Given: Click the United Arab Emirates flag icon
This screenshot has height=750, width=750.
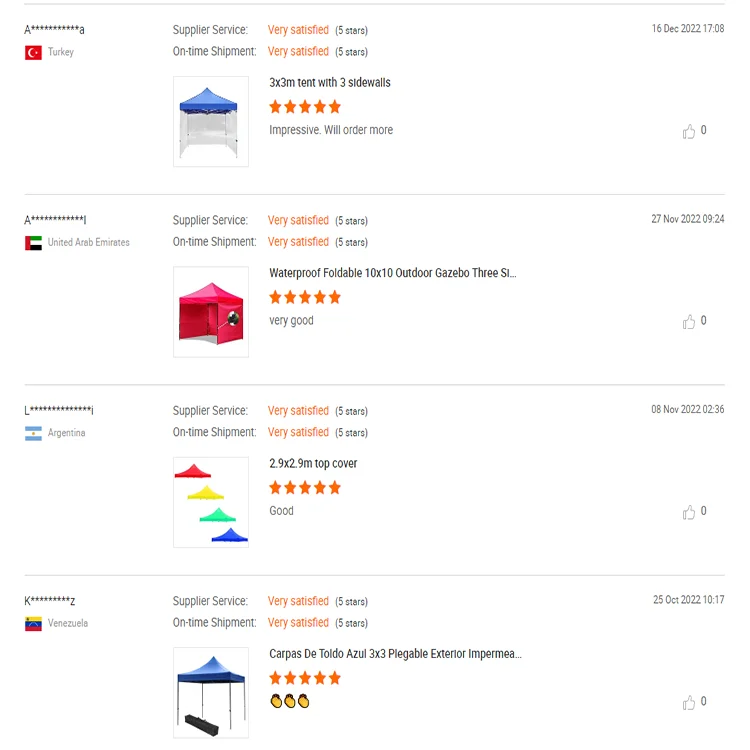Looking at the screenshot, I should (33, 243).
